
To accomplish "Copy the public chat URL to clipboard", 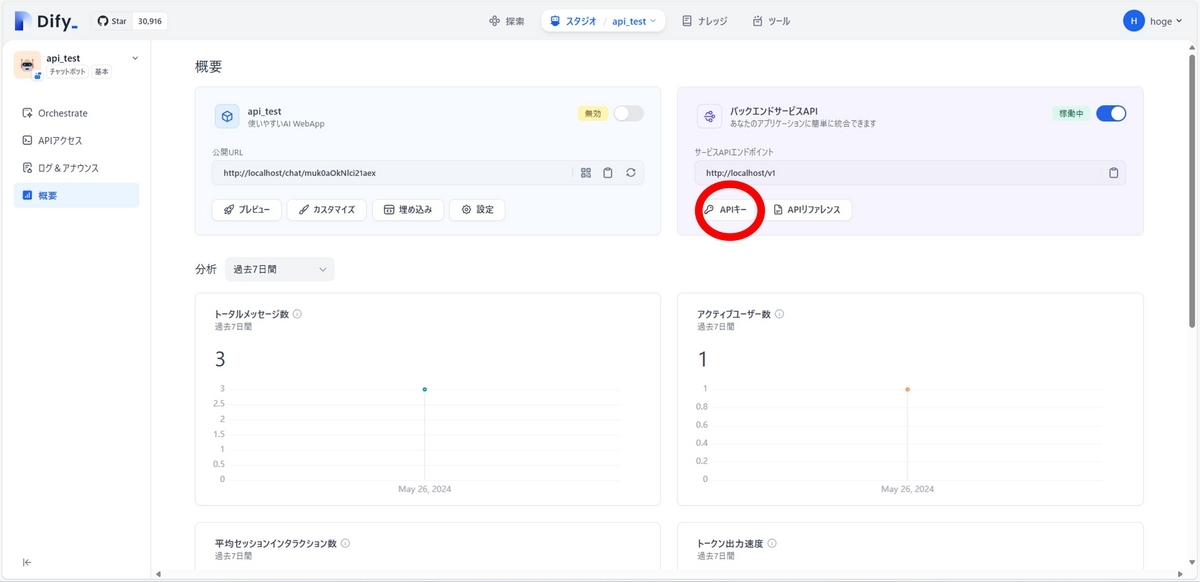I will (x=608, y=172).
